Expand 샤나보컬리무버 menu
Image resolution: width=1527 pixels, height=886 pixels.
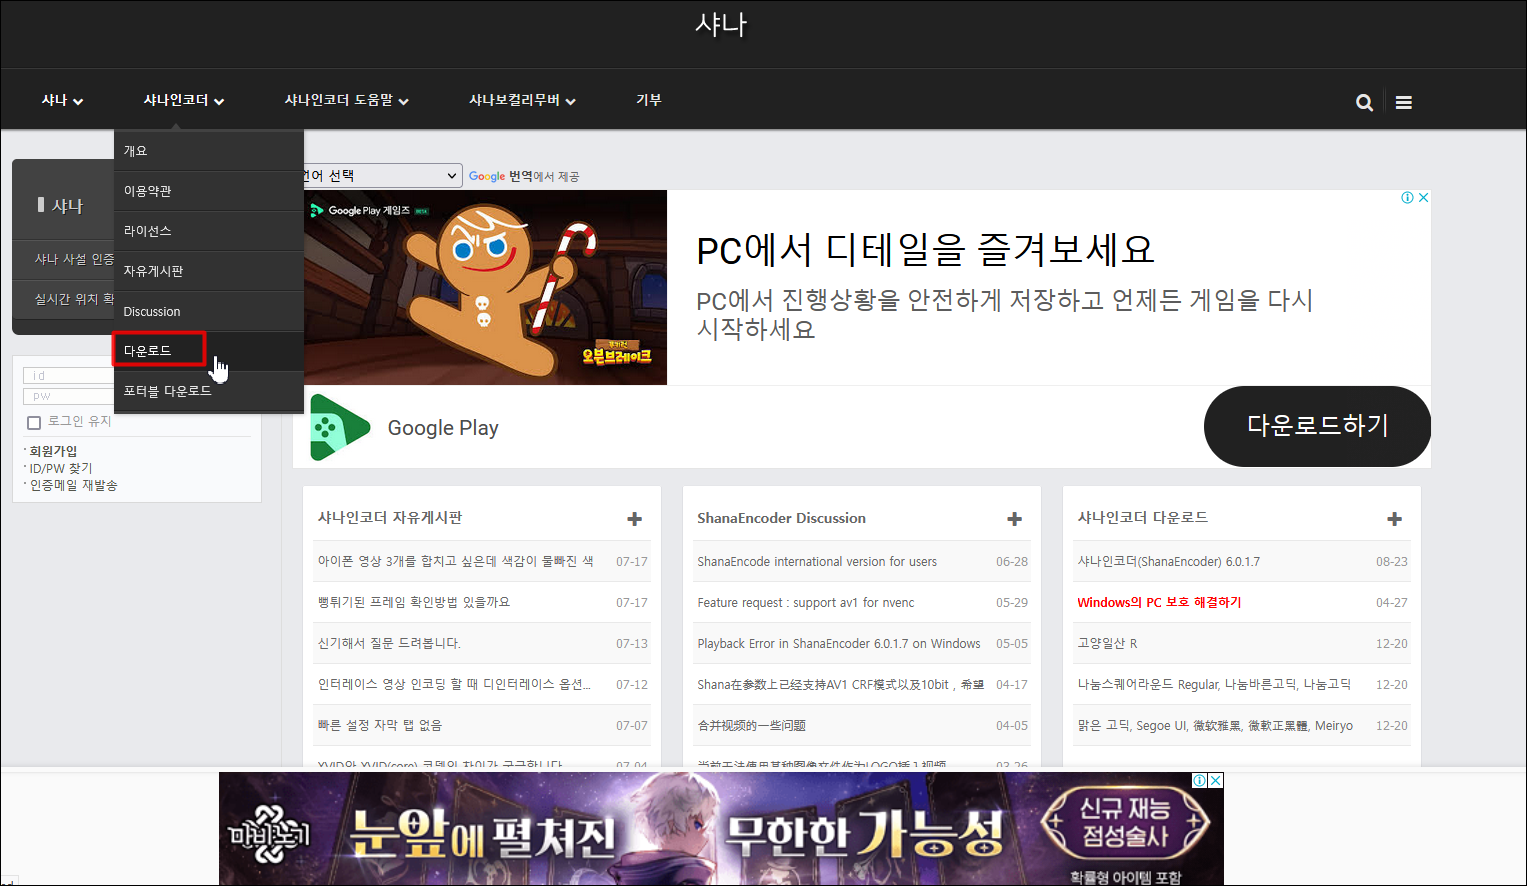coord(522,100)
